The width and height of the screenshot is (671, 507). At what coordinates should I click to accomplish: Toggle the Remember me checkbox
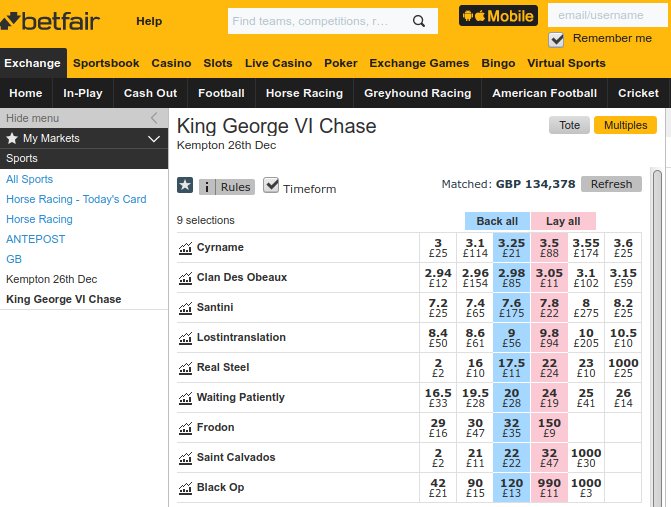pyautogui.click(x=556, y=39)
